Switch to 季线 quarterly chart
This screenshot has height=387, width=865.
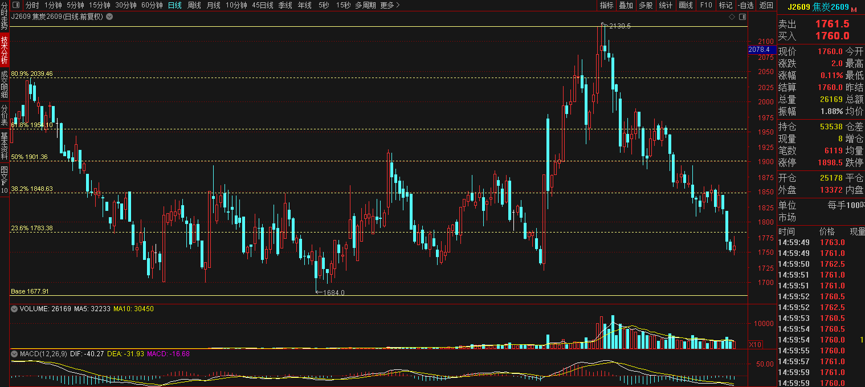click(x=285, y=5)
